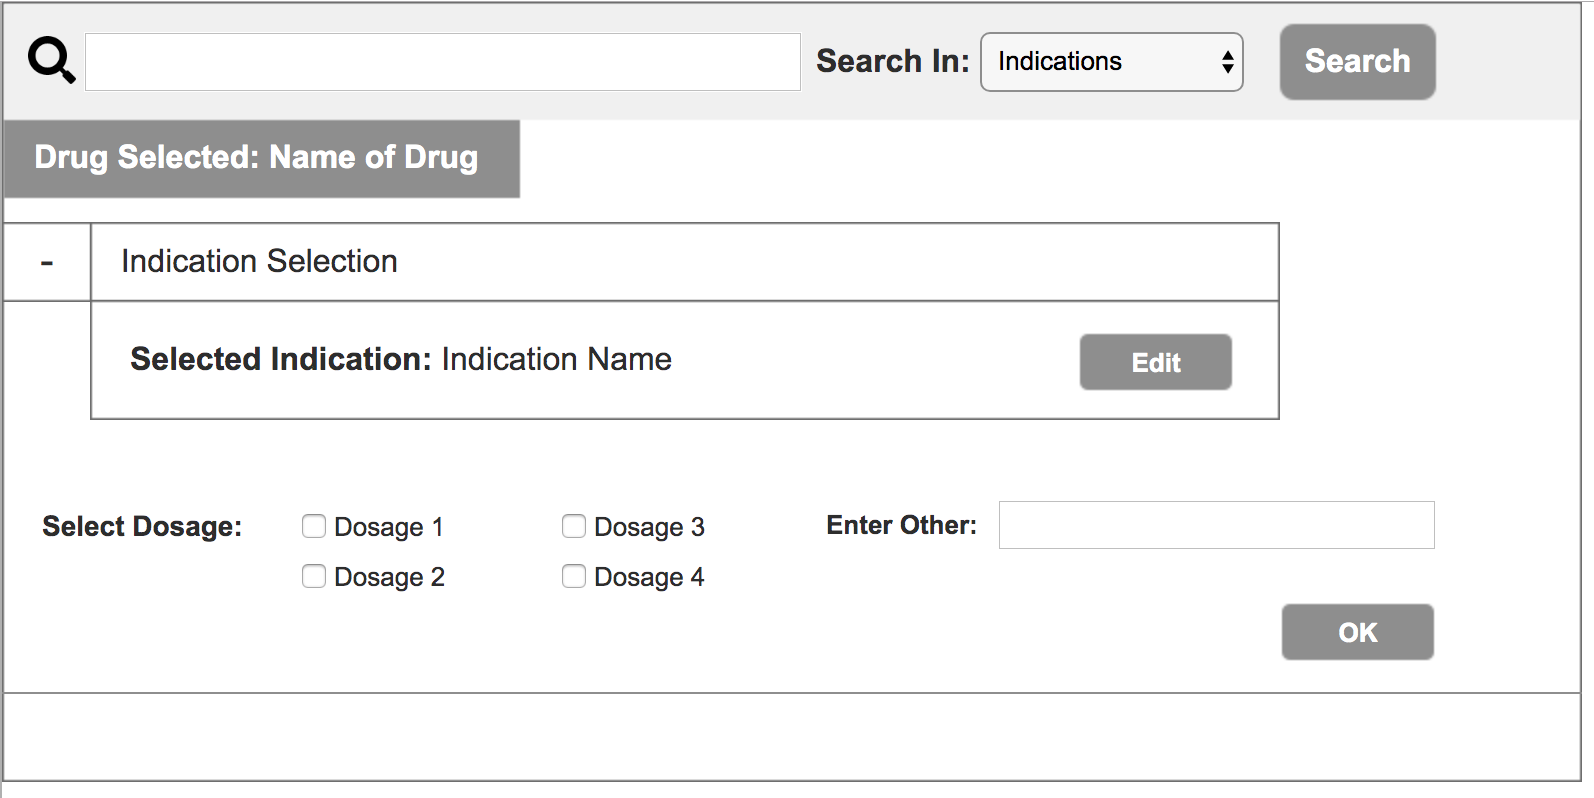Click the "Select Dosage:" label

click(x=142, y=526)
